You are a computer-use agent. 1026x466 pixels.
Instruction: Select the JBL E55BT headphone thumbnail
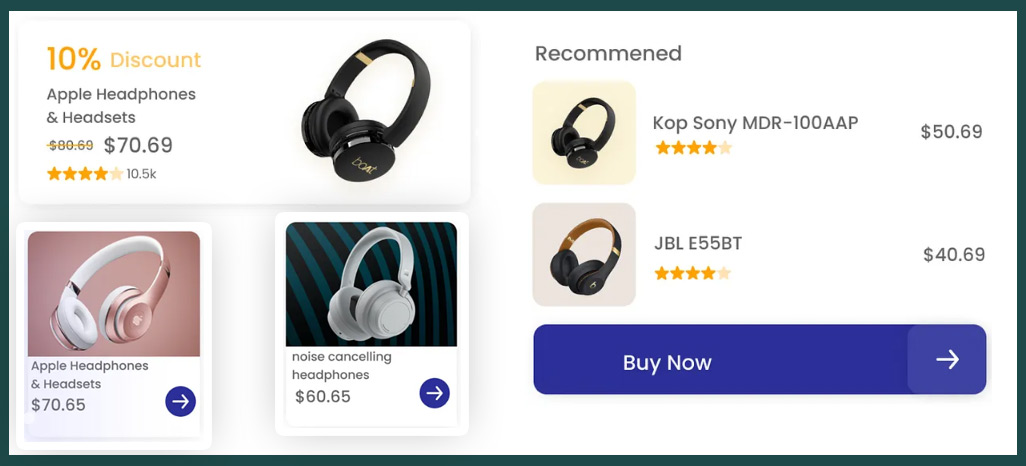[x=584, y=255]
